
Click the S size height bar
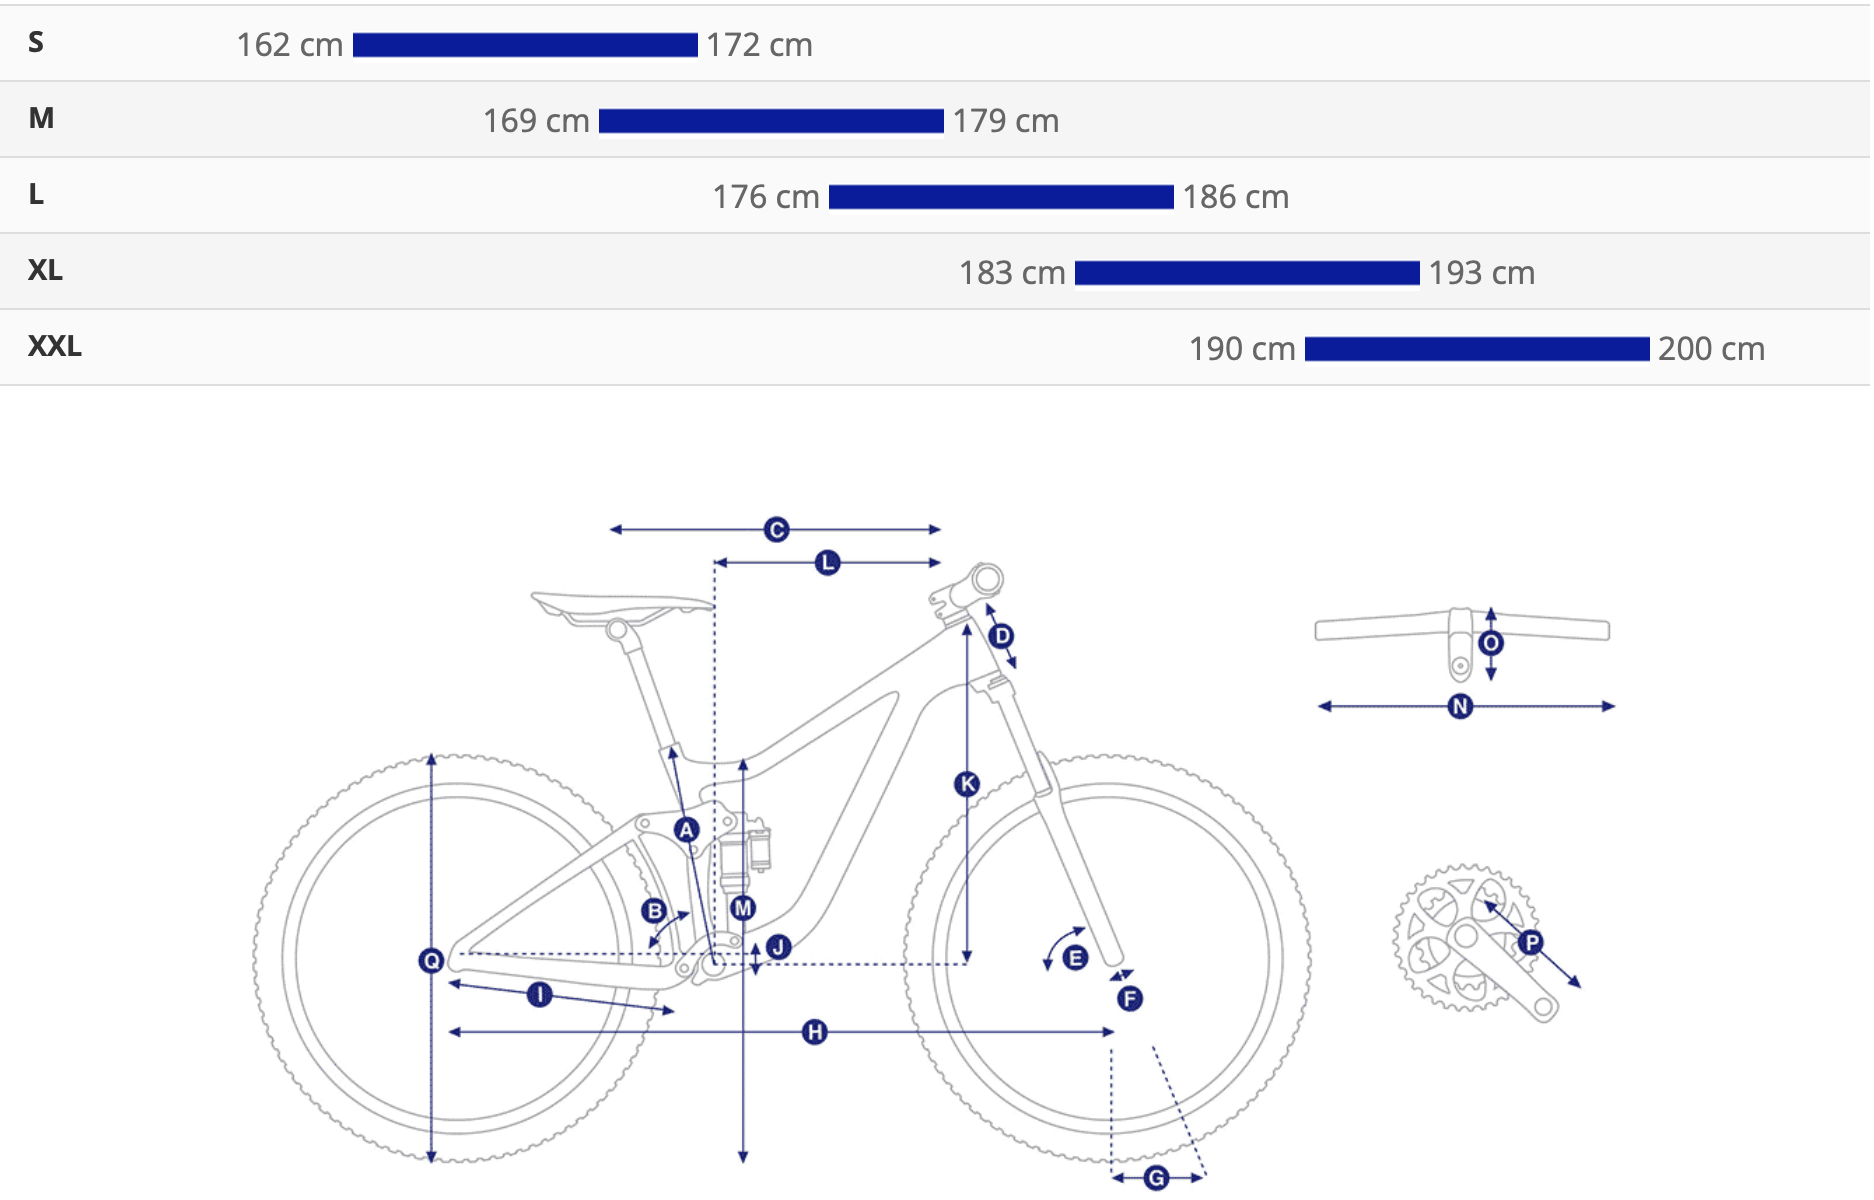click(525, 45)
